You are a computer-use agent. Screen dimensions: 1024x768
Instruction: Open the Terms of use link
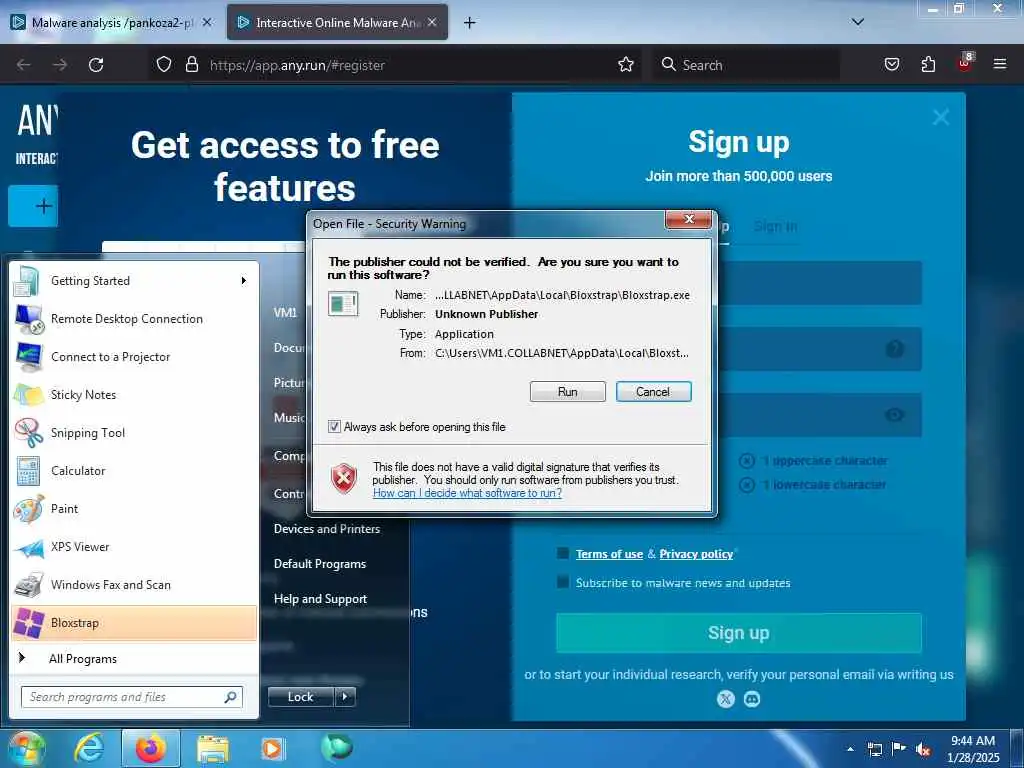click(x=609, y=554)
